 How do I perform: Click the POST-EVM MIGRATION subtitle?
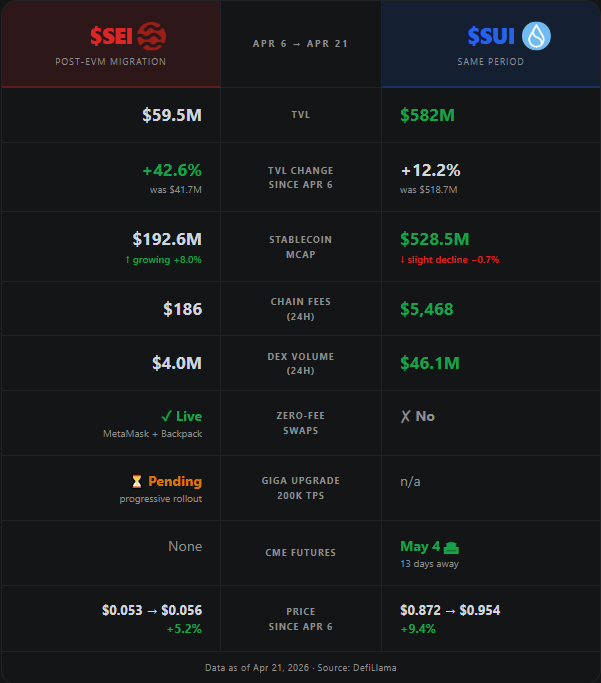(111, 62)
